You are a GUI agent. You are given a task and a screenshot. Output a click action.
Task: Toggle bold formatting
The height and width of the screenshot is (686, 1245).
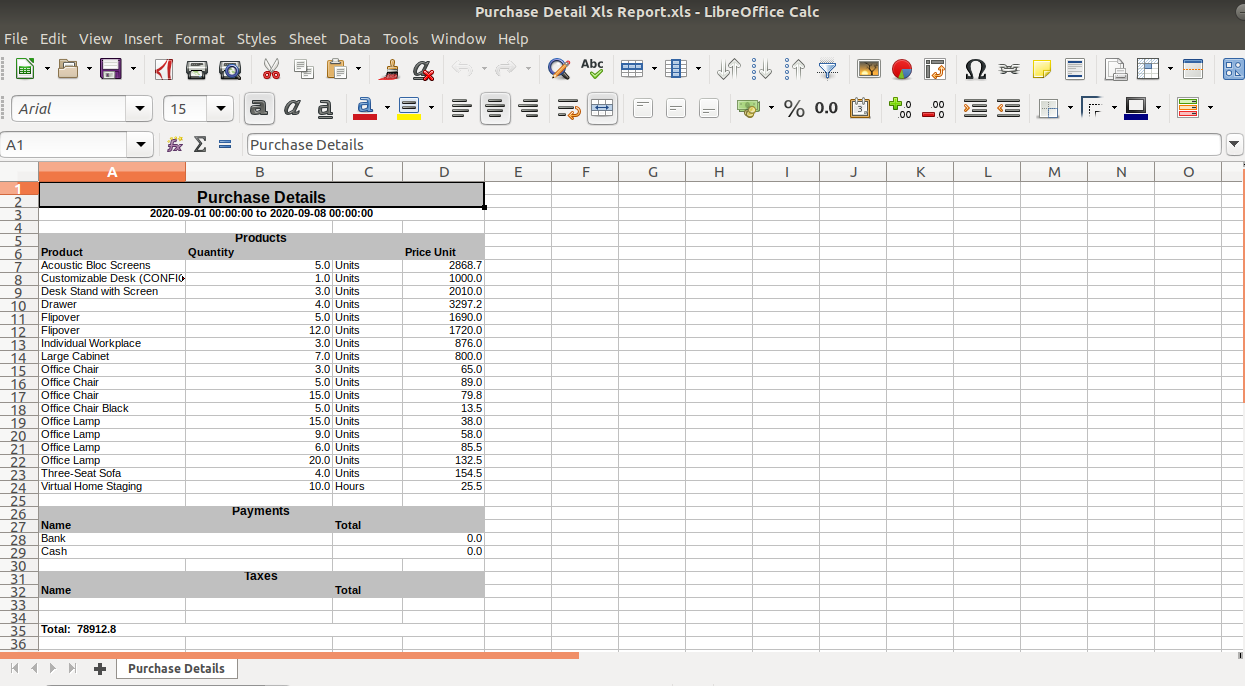click(260, 108)
